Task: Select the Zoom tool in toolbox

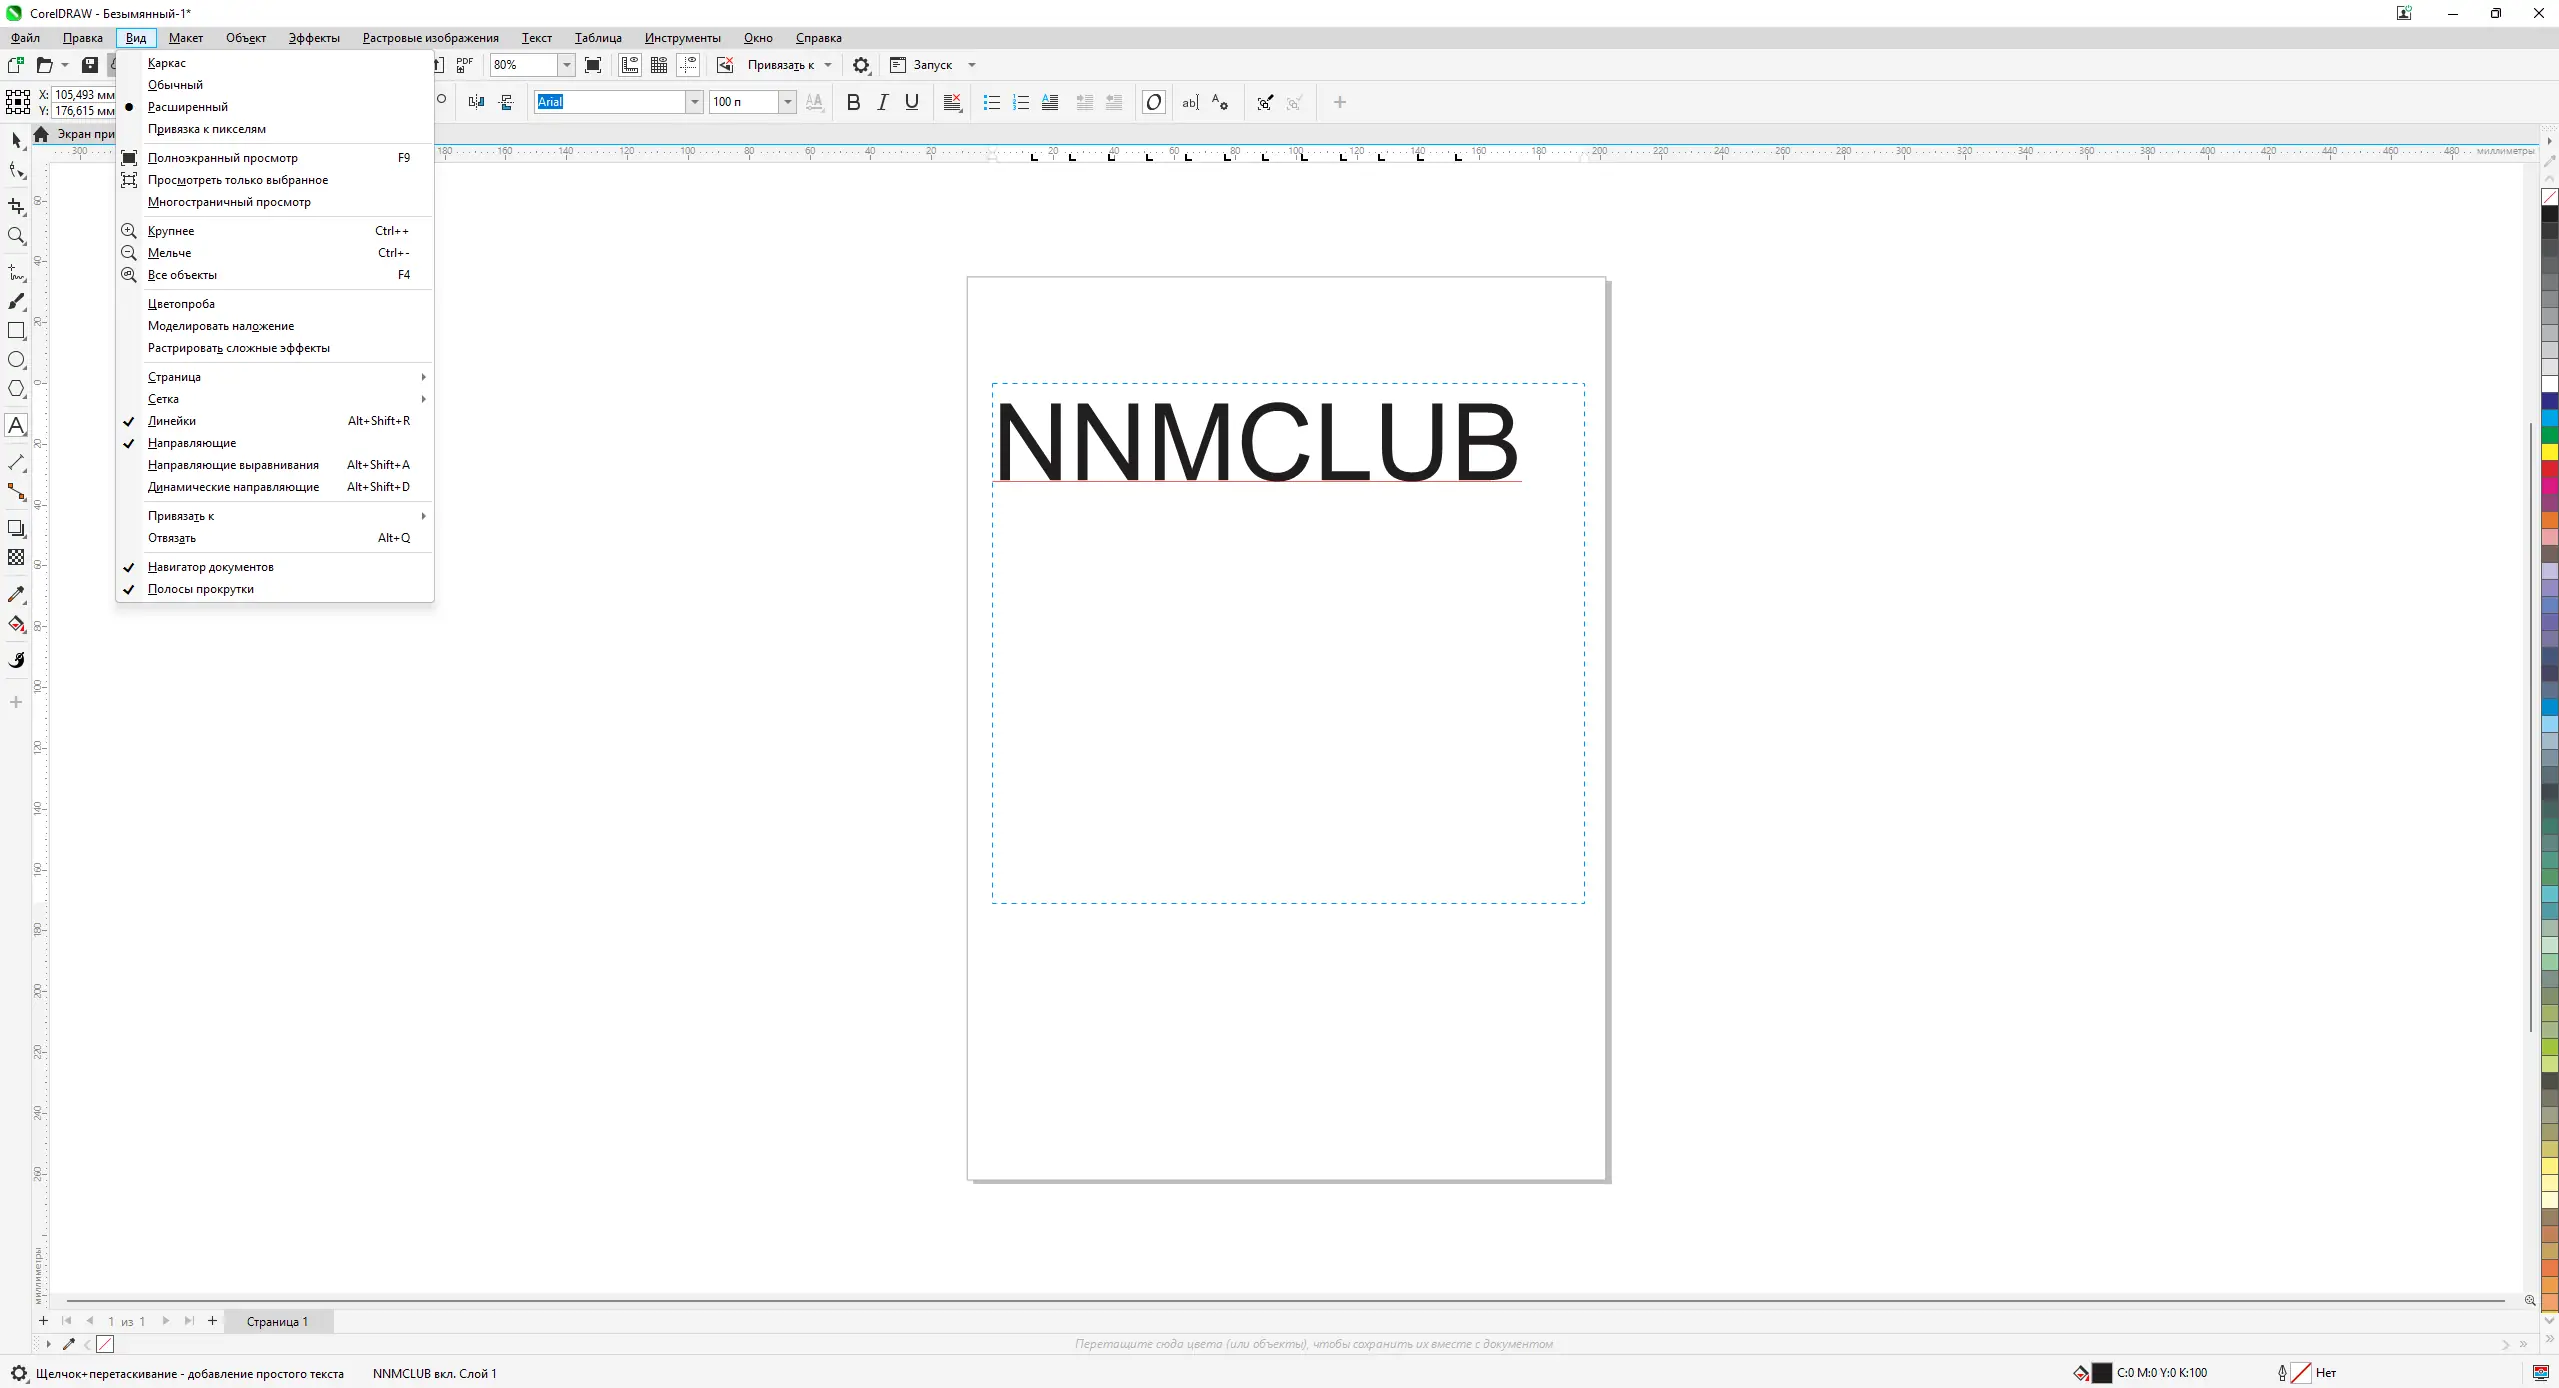Action: pos(16,236)
